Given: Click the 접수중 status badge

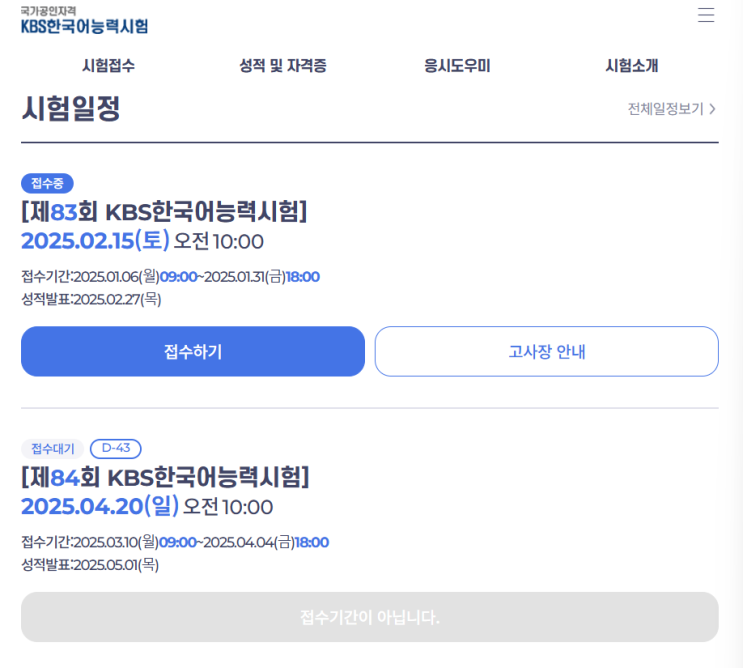Looking at the screenshot, I should (47, 183).
